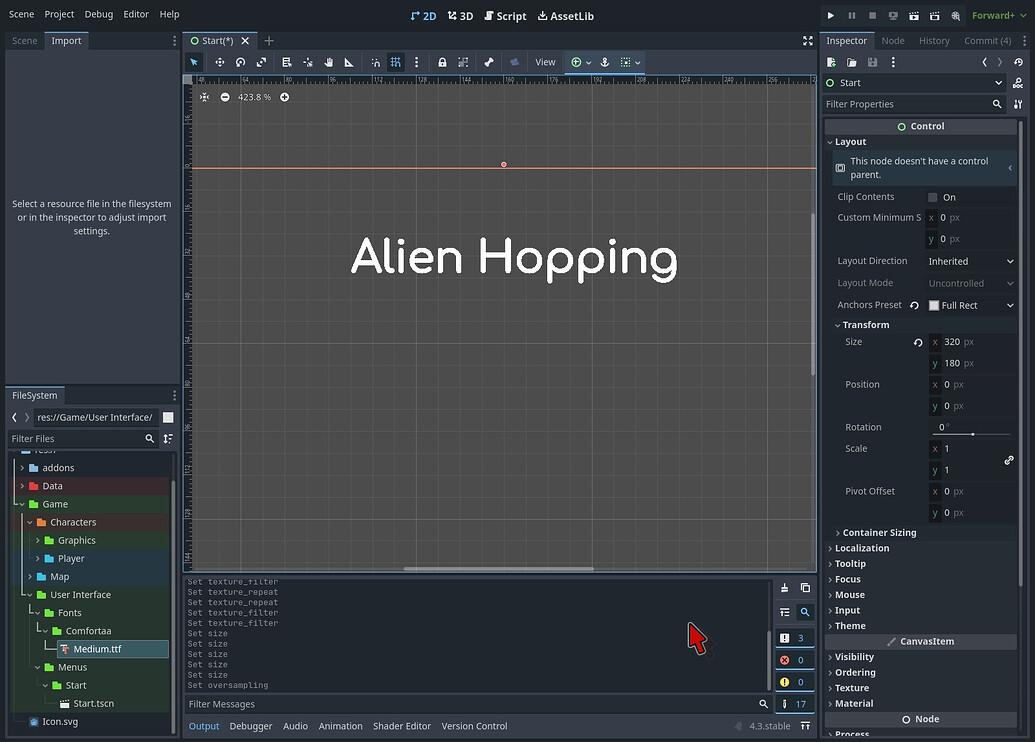Open the search messages icon in Output panel
The width and height of the screenshot is (1035, 742).
(805, 611)
